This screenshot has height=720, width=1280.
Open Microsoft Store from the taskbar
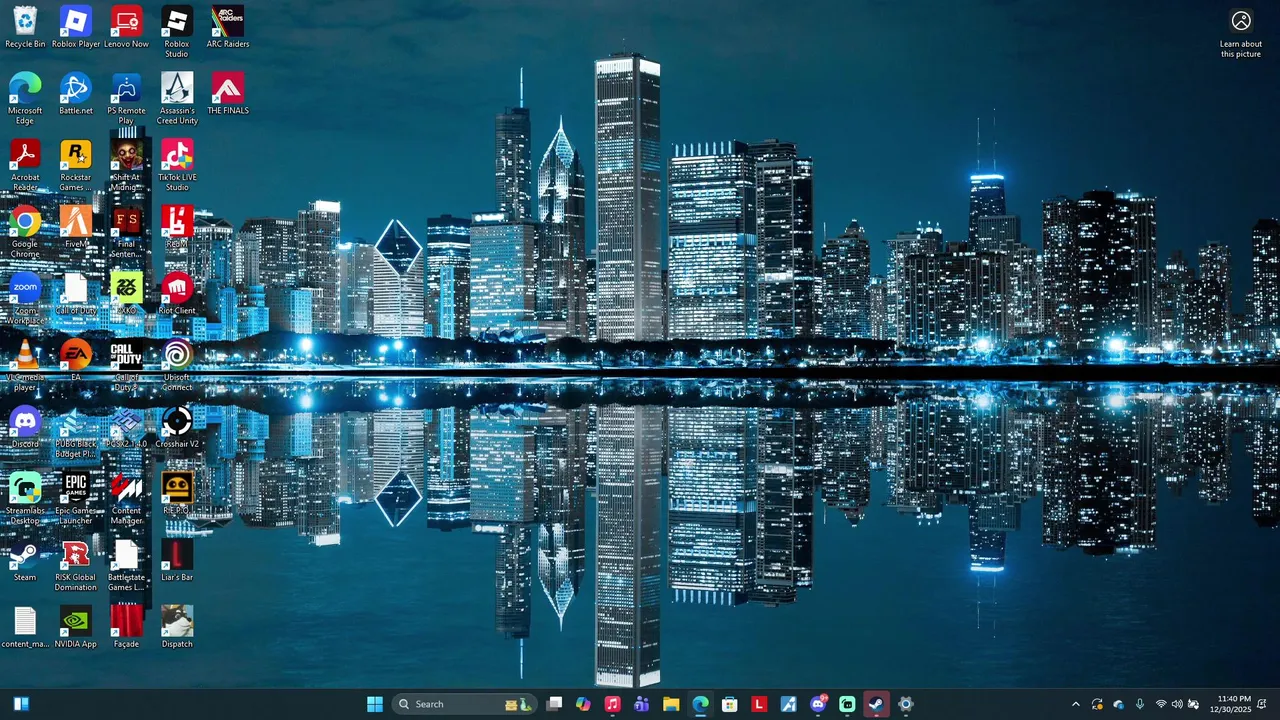coord(730,704)
